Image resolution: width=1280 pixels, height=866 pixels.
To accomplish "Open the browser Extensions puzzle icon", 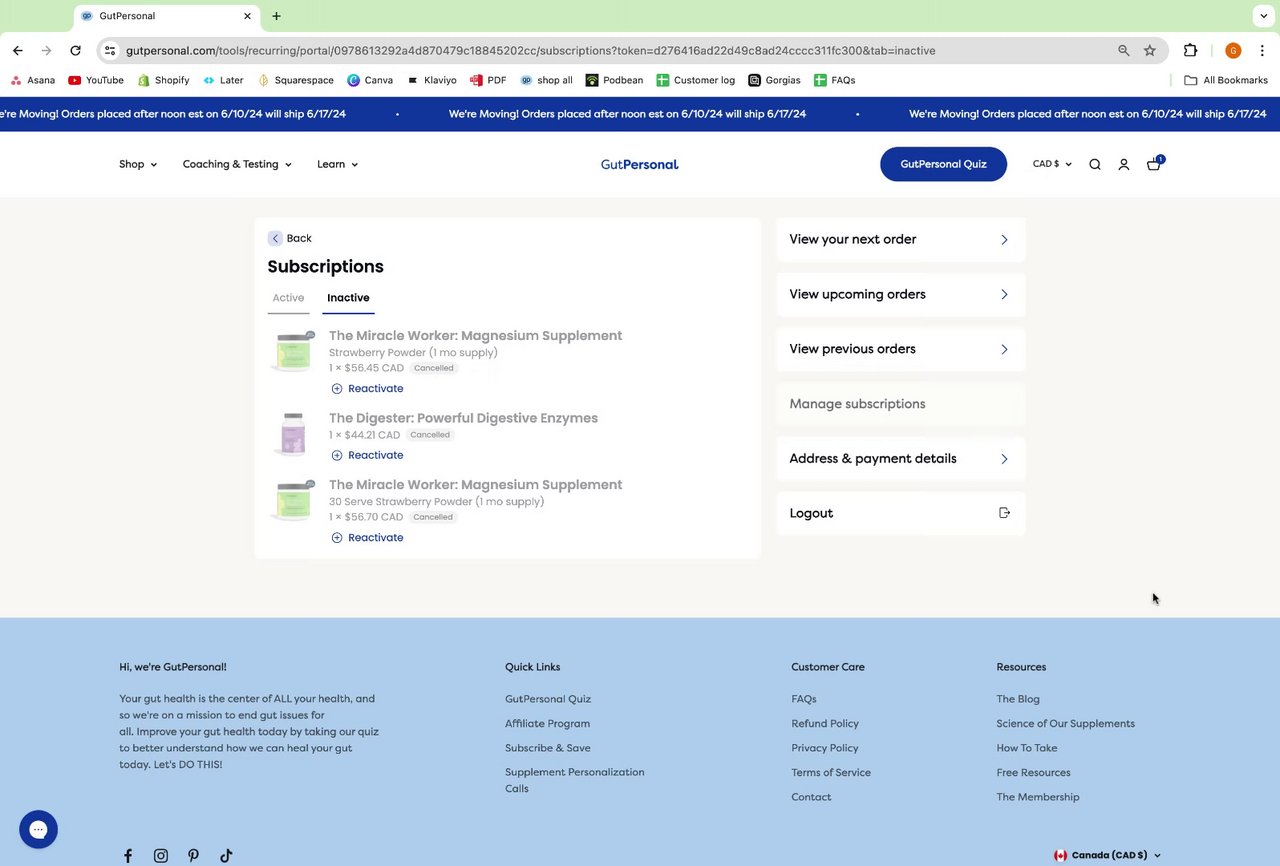I will (1190, 50).
